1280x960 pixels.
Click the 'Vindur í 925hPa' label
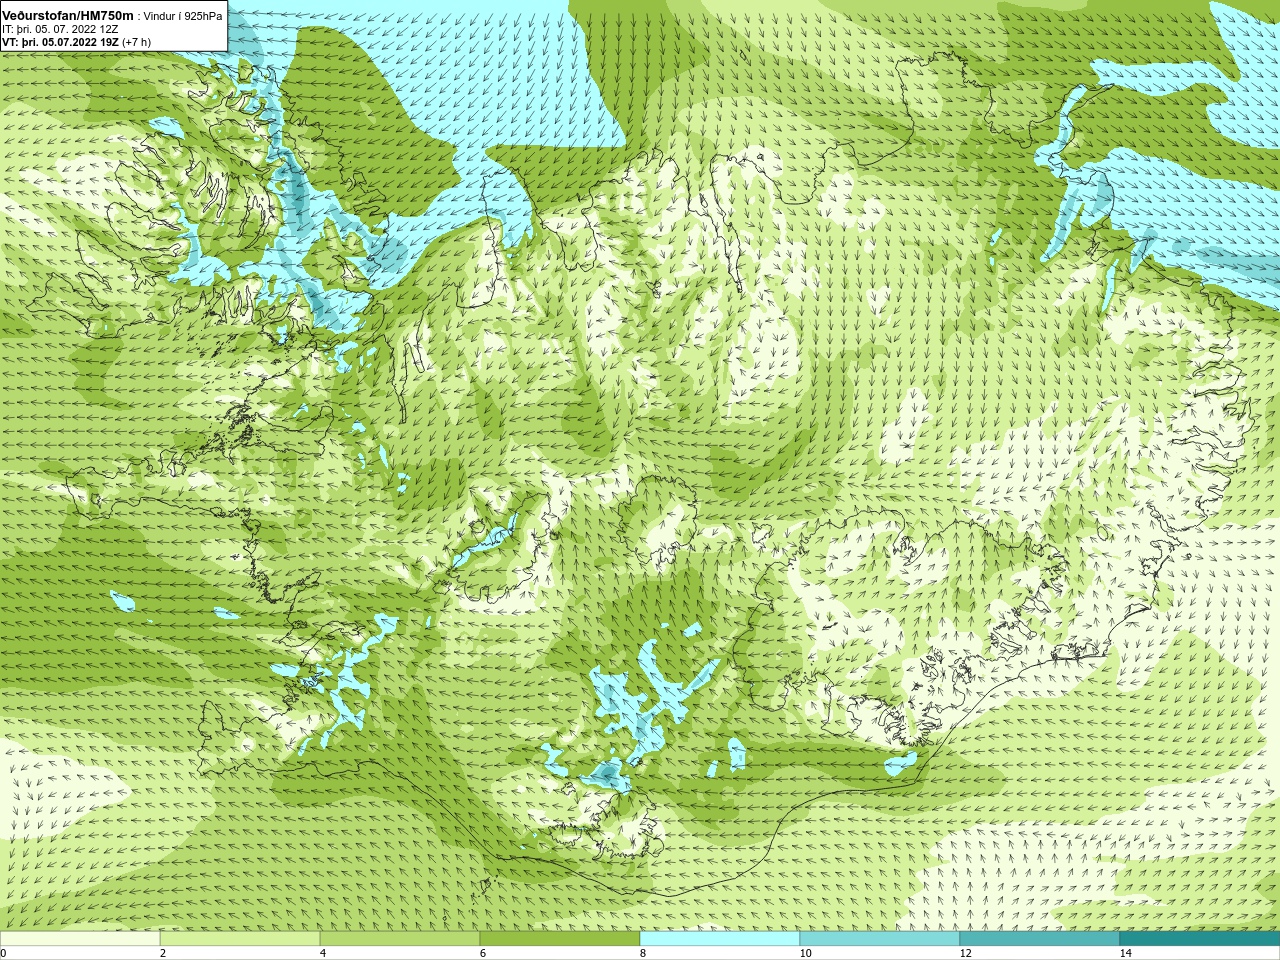[183, 17]
